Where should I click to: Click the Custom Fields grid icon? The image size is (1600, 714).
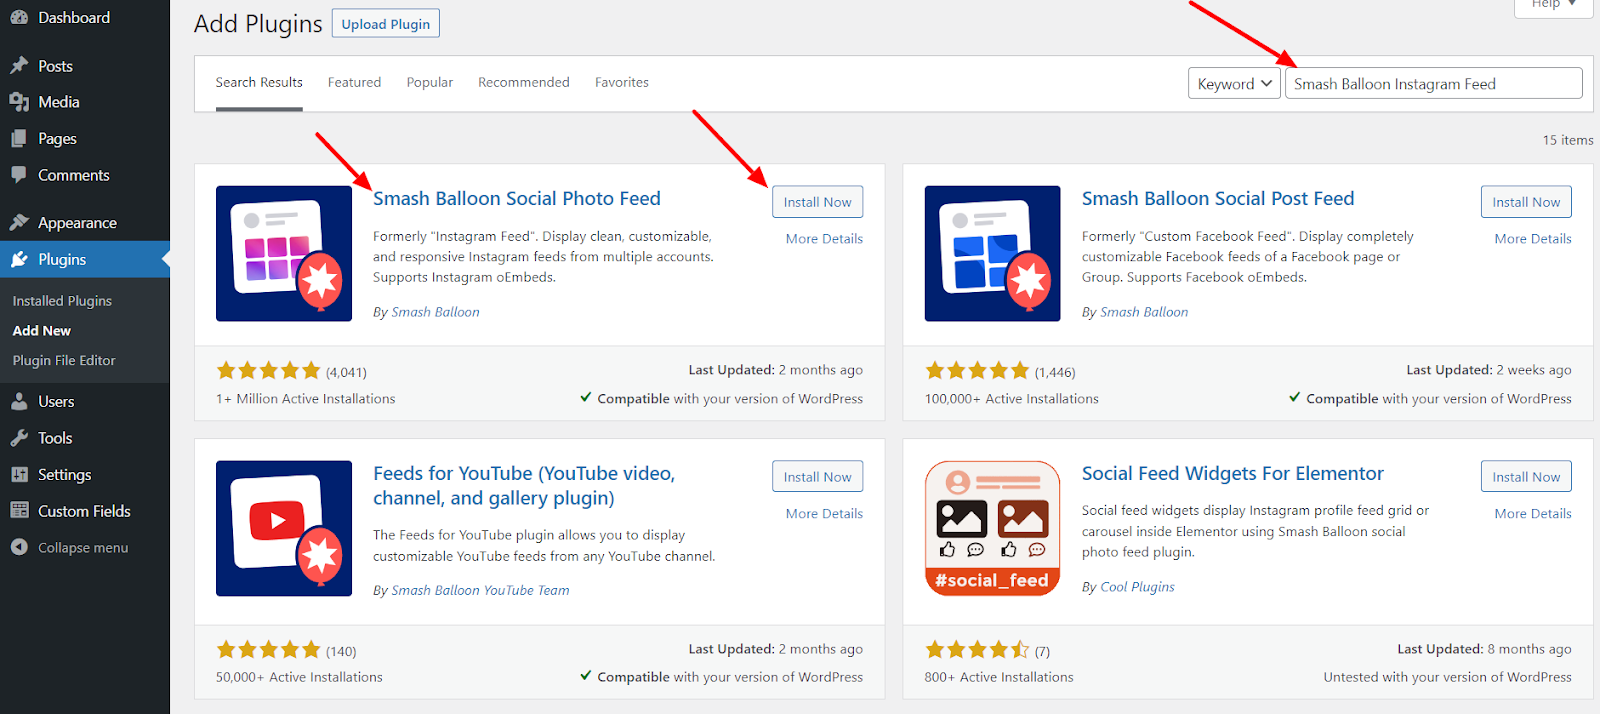coord(19,511)
